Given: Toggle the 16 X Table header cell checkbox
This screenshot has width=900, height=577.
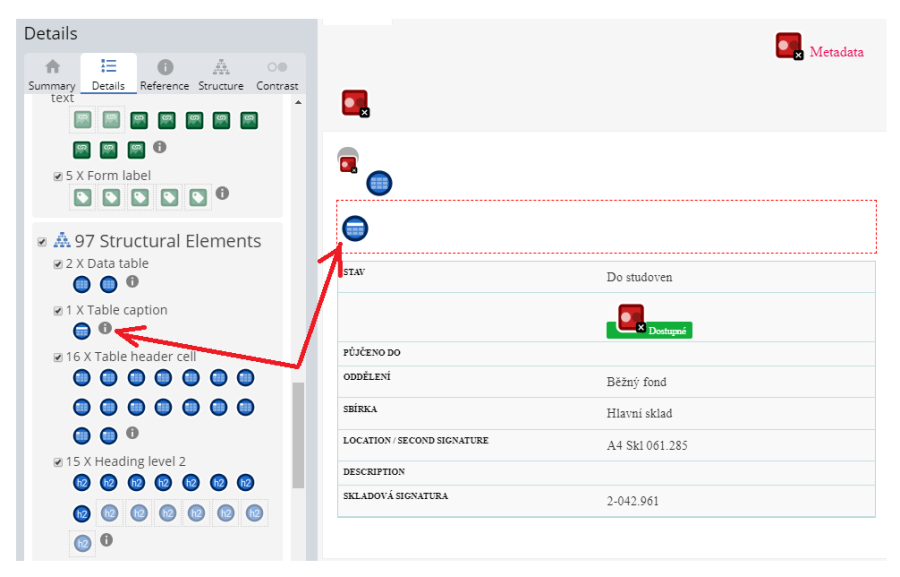Looking at the screenshot, I should pyautogui.click(x=57, y=357).
